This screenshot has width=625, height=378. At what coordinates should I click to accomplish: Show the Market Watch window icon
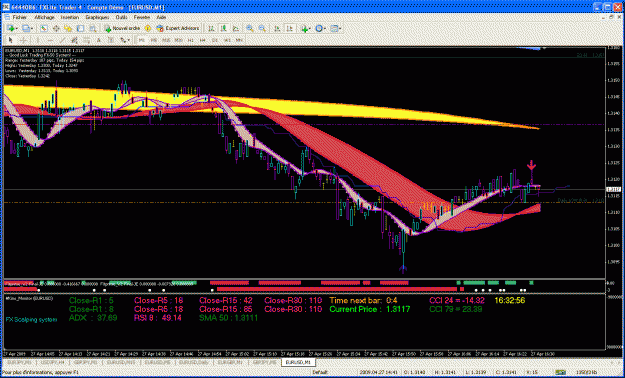(43, 28)
